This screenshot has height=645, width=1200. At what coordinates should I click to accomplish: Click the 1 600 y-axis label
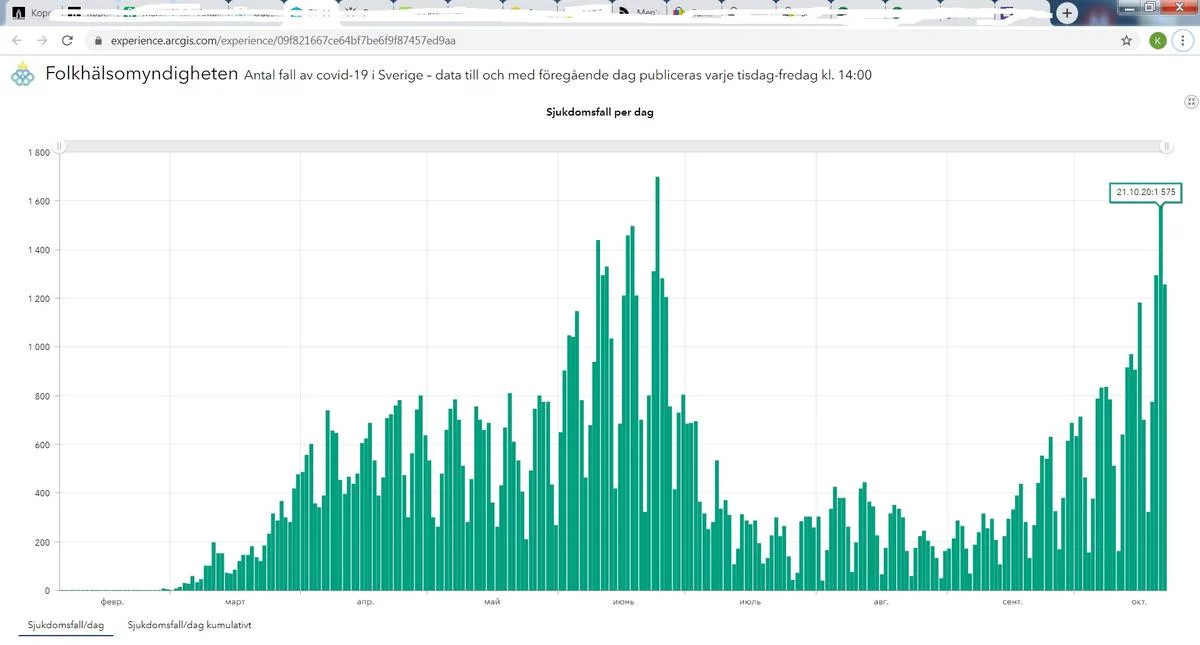point(38,201)
